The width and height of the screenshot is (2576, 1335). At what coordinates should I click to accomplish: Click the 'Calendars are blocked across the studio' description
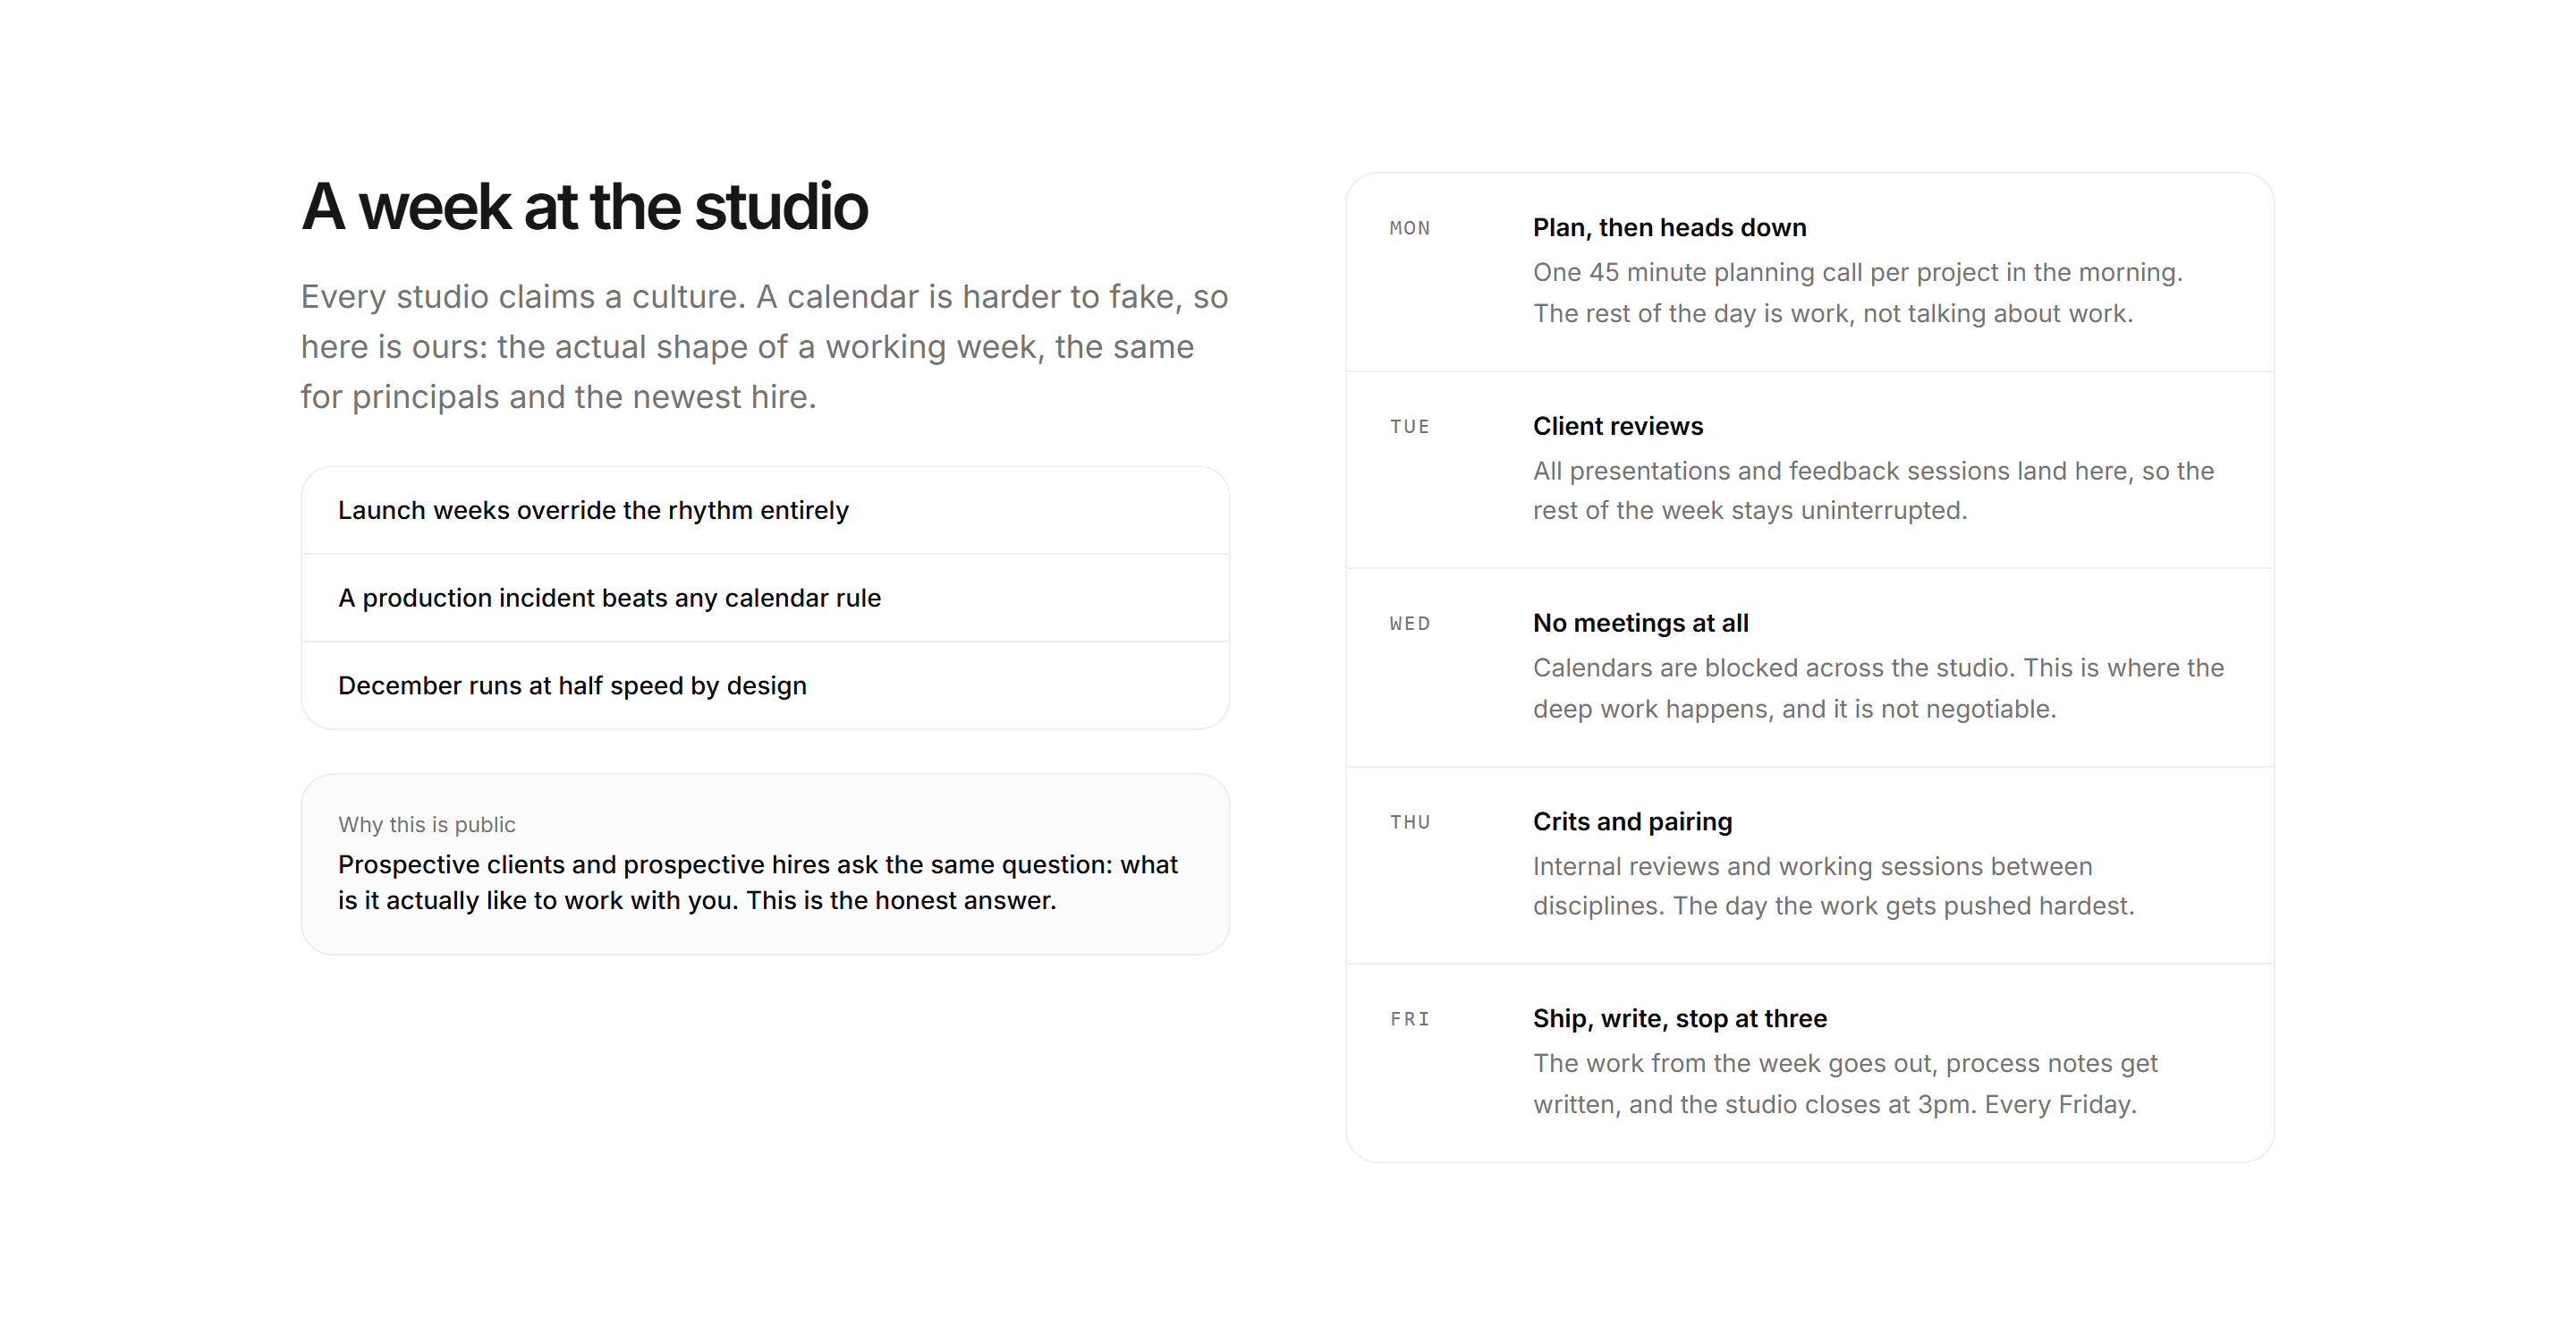[x=1878, y=688]
